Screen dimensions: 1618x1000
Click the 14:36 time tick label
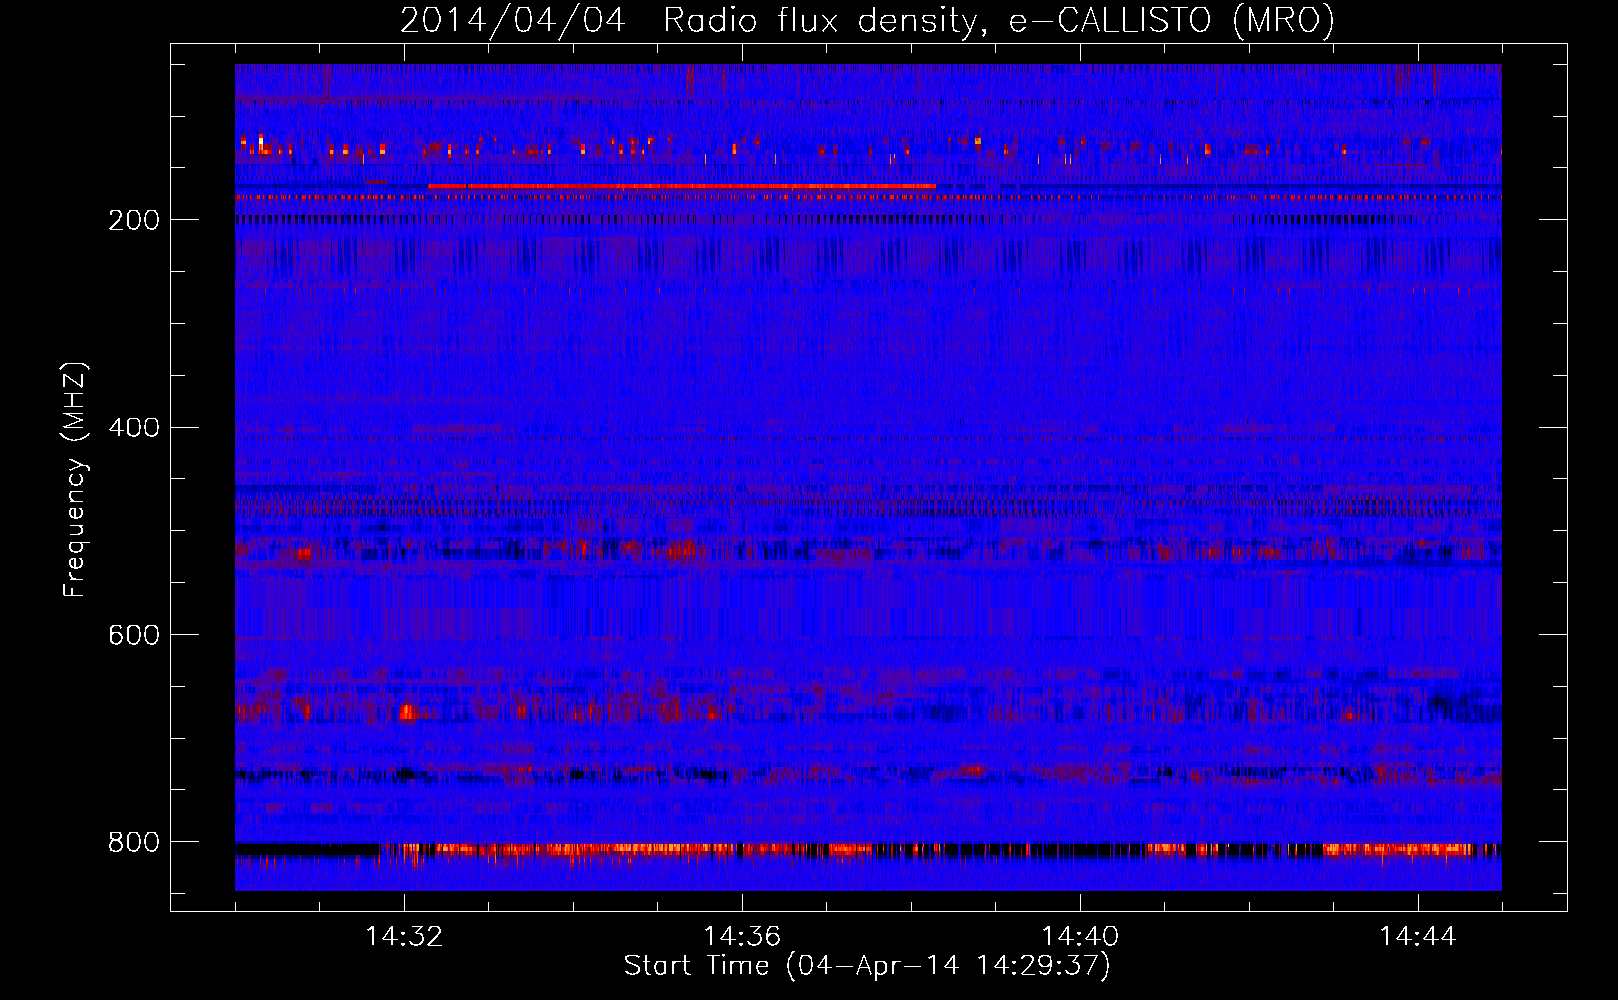click(x=742, y=937)
